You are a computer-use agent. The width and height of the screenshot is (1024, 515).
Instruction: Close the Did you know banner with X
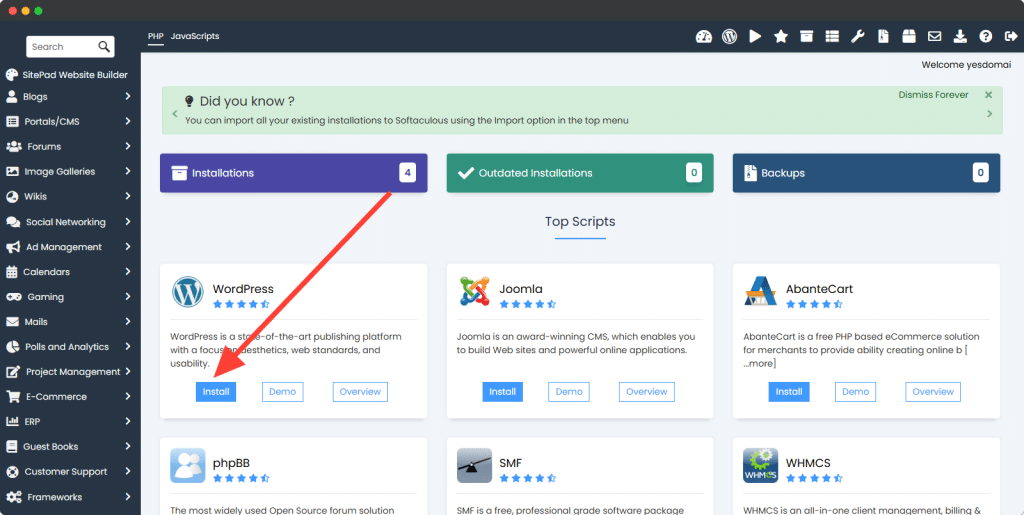(x=989, y=95)
